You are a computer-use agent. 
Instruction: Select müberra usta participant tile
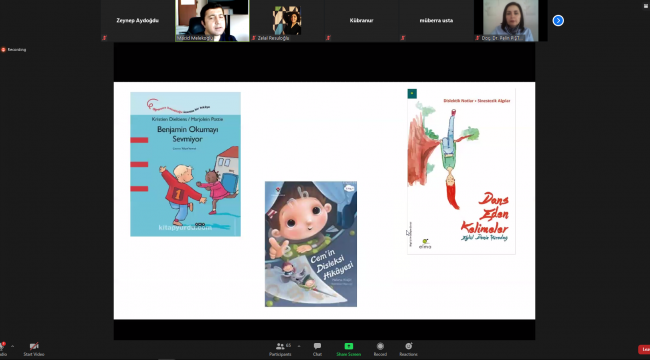pyautogui.click(x=436, y=21)
